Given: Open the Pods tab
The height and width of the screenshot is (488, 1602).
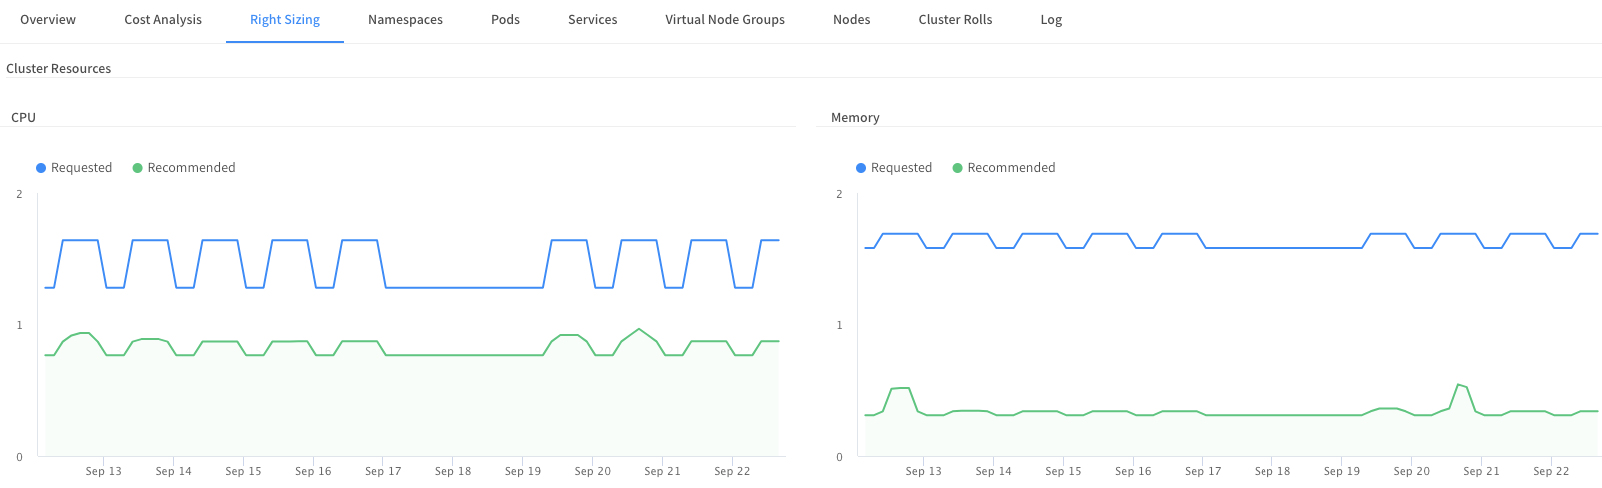Looking at the screenshot, I should click(x=505, y=20).
